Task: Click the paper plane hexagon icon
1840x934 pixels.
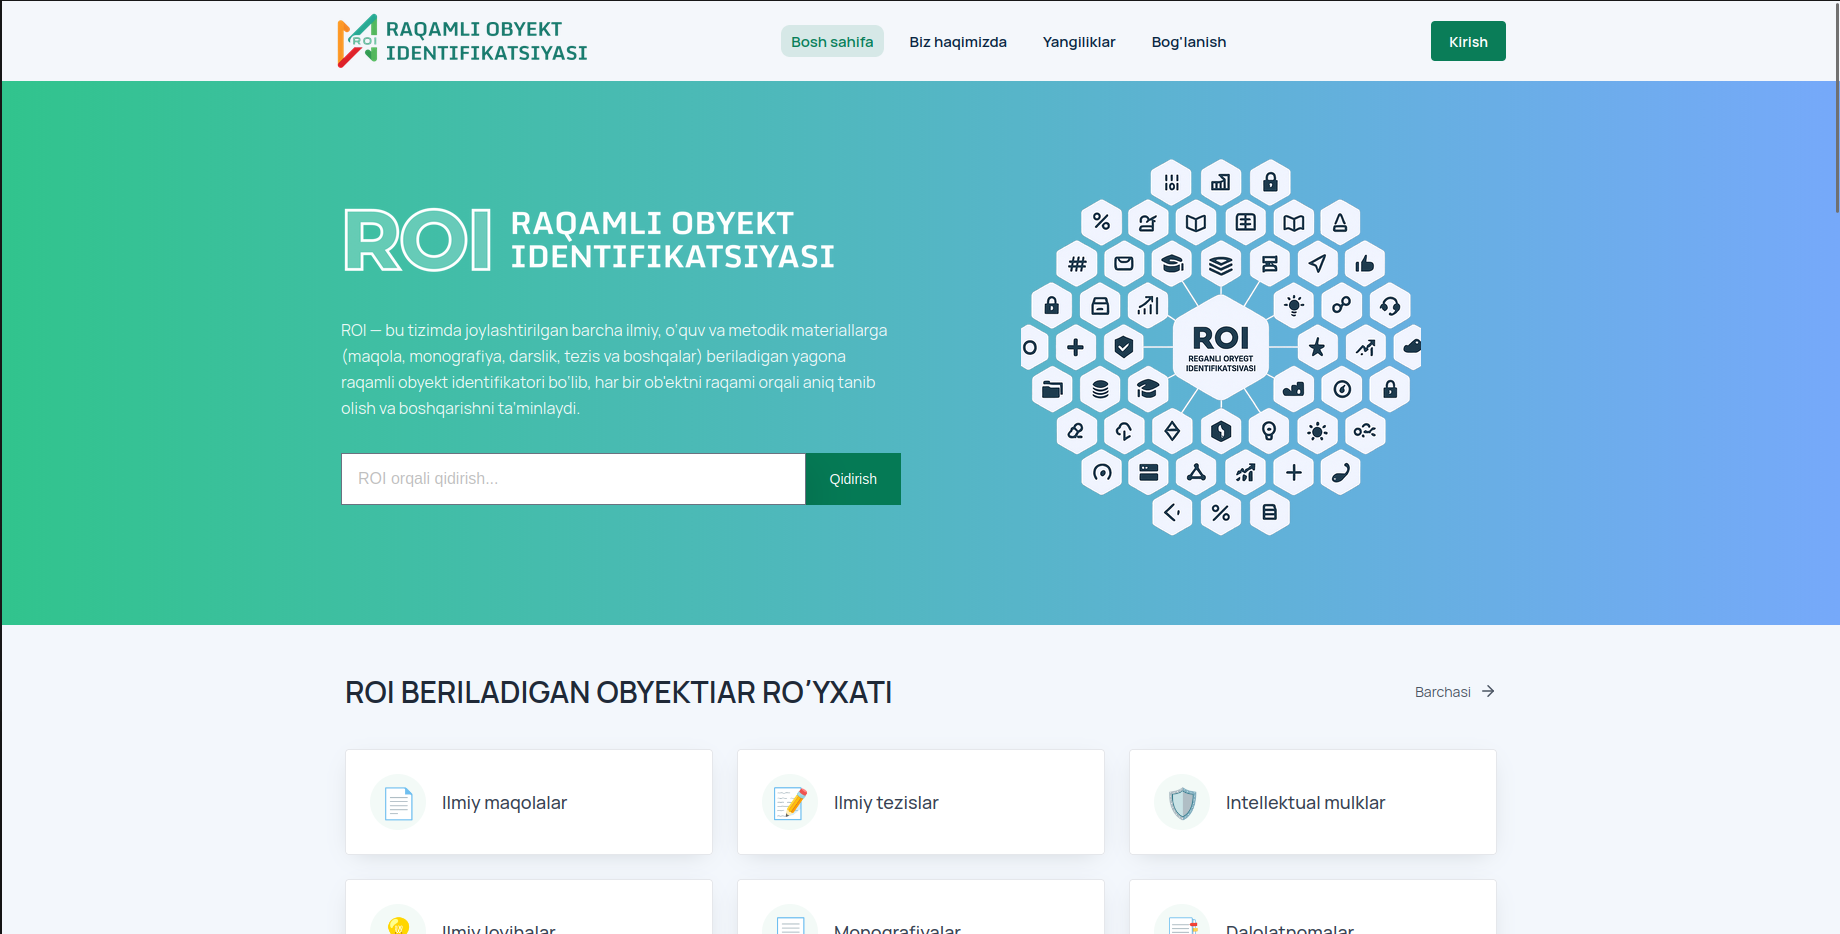Action: [x=1317, y=264]
